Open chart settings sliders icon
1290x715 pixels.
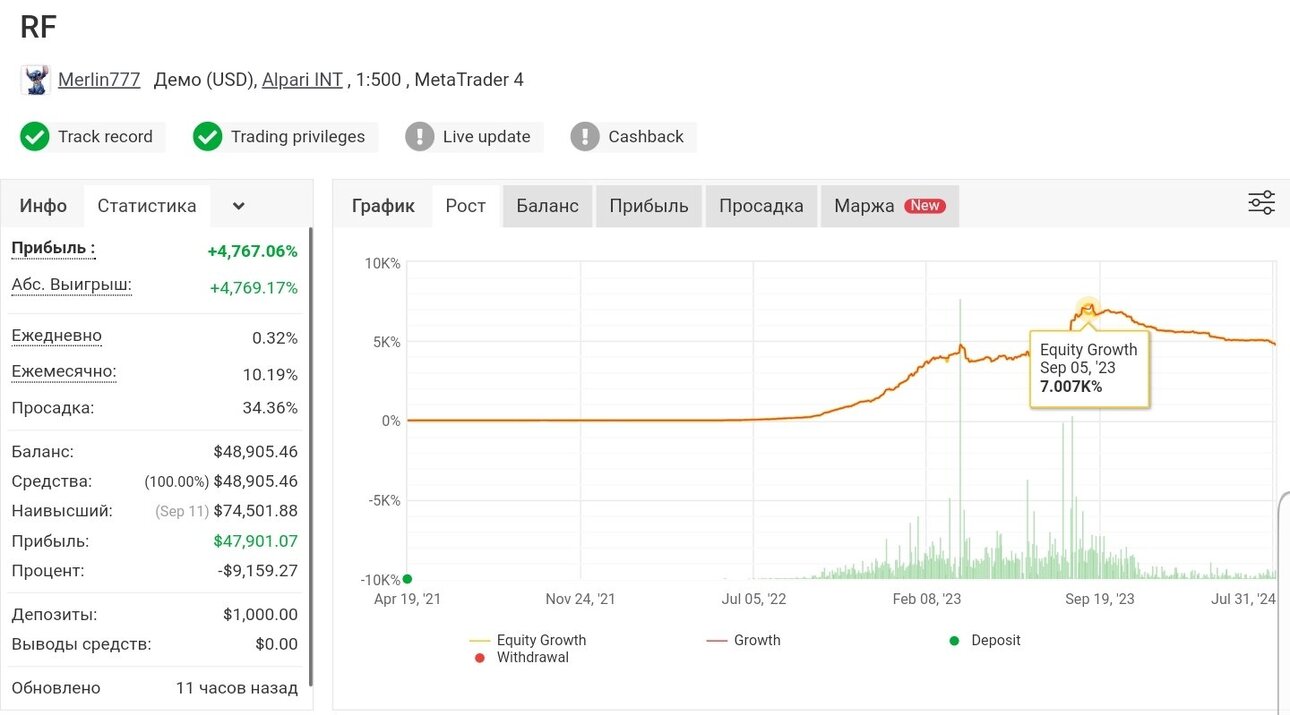pos(1262,203)
